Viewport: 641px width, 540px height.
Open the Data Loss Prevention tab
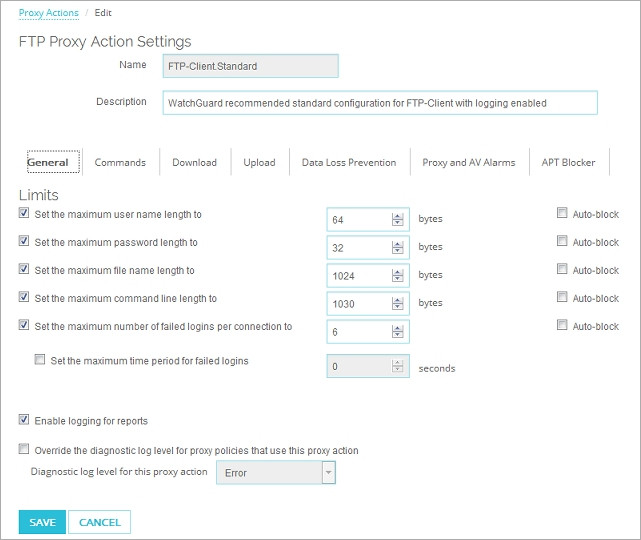tap(349, 162)
